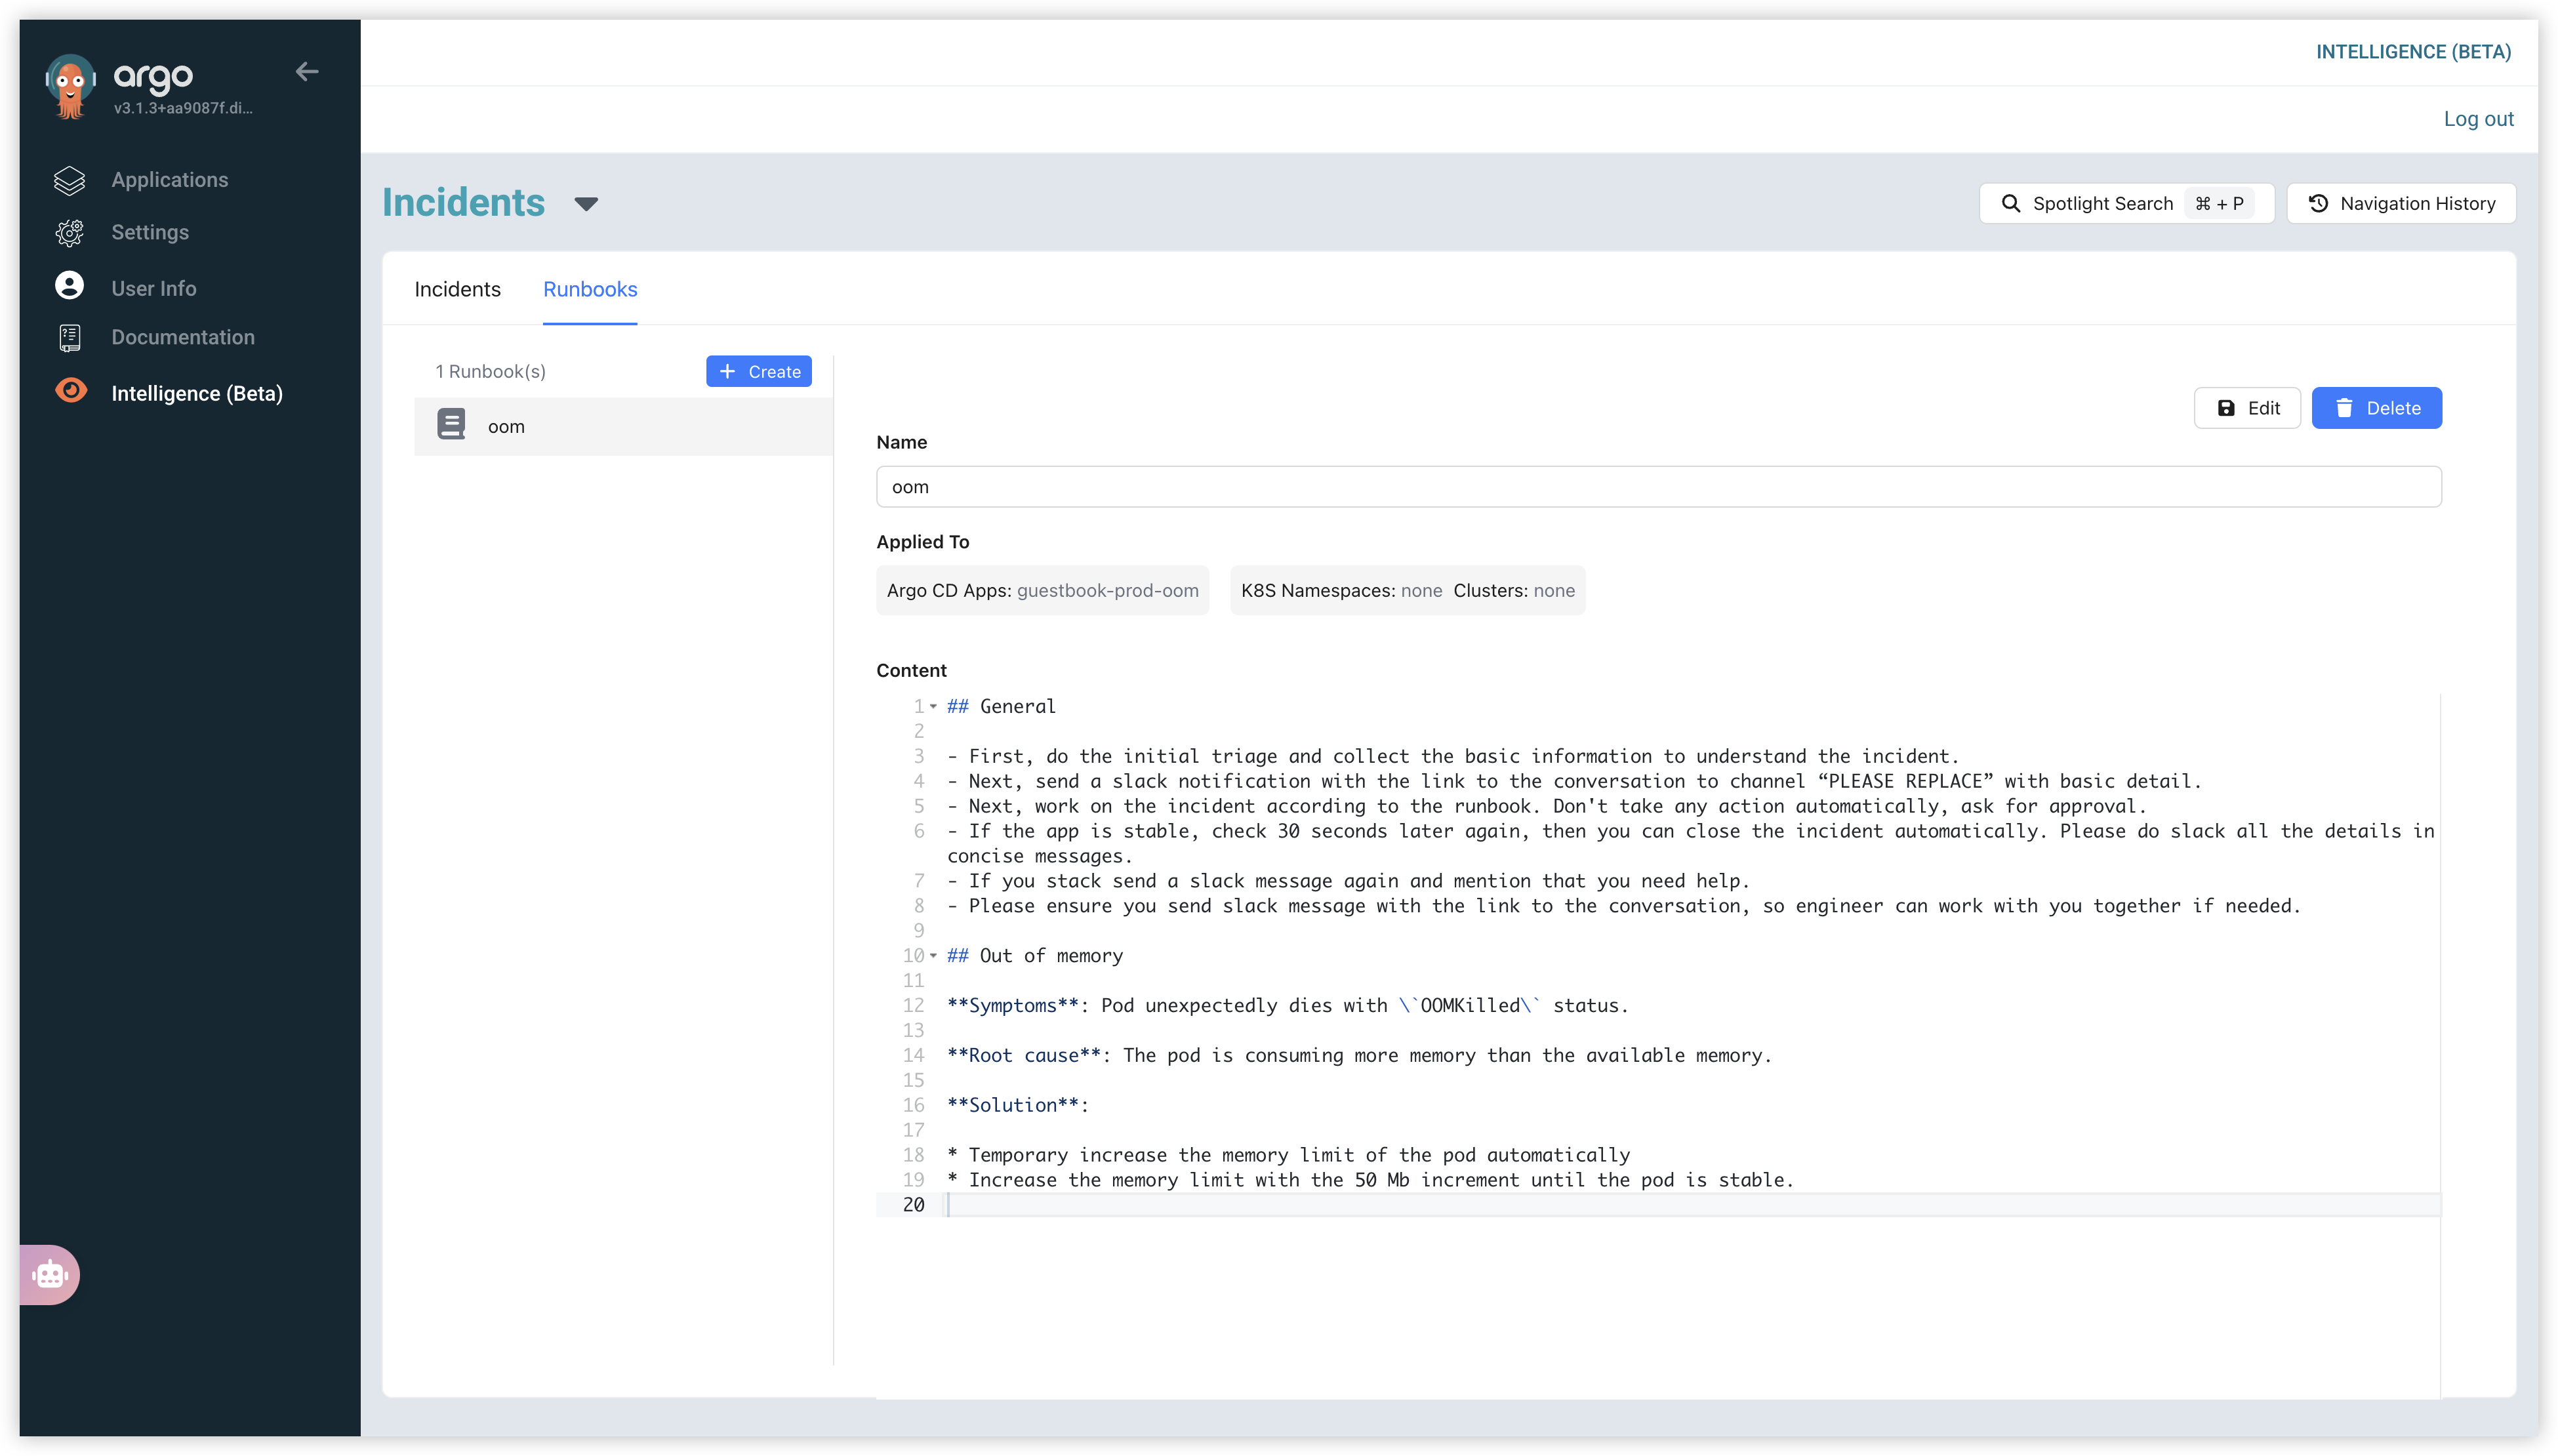Click the Intelligence (Beta) eye icon

click(71, 391)
